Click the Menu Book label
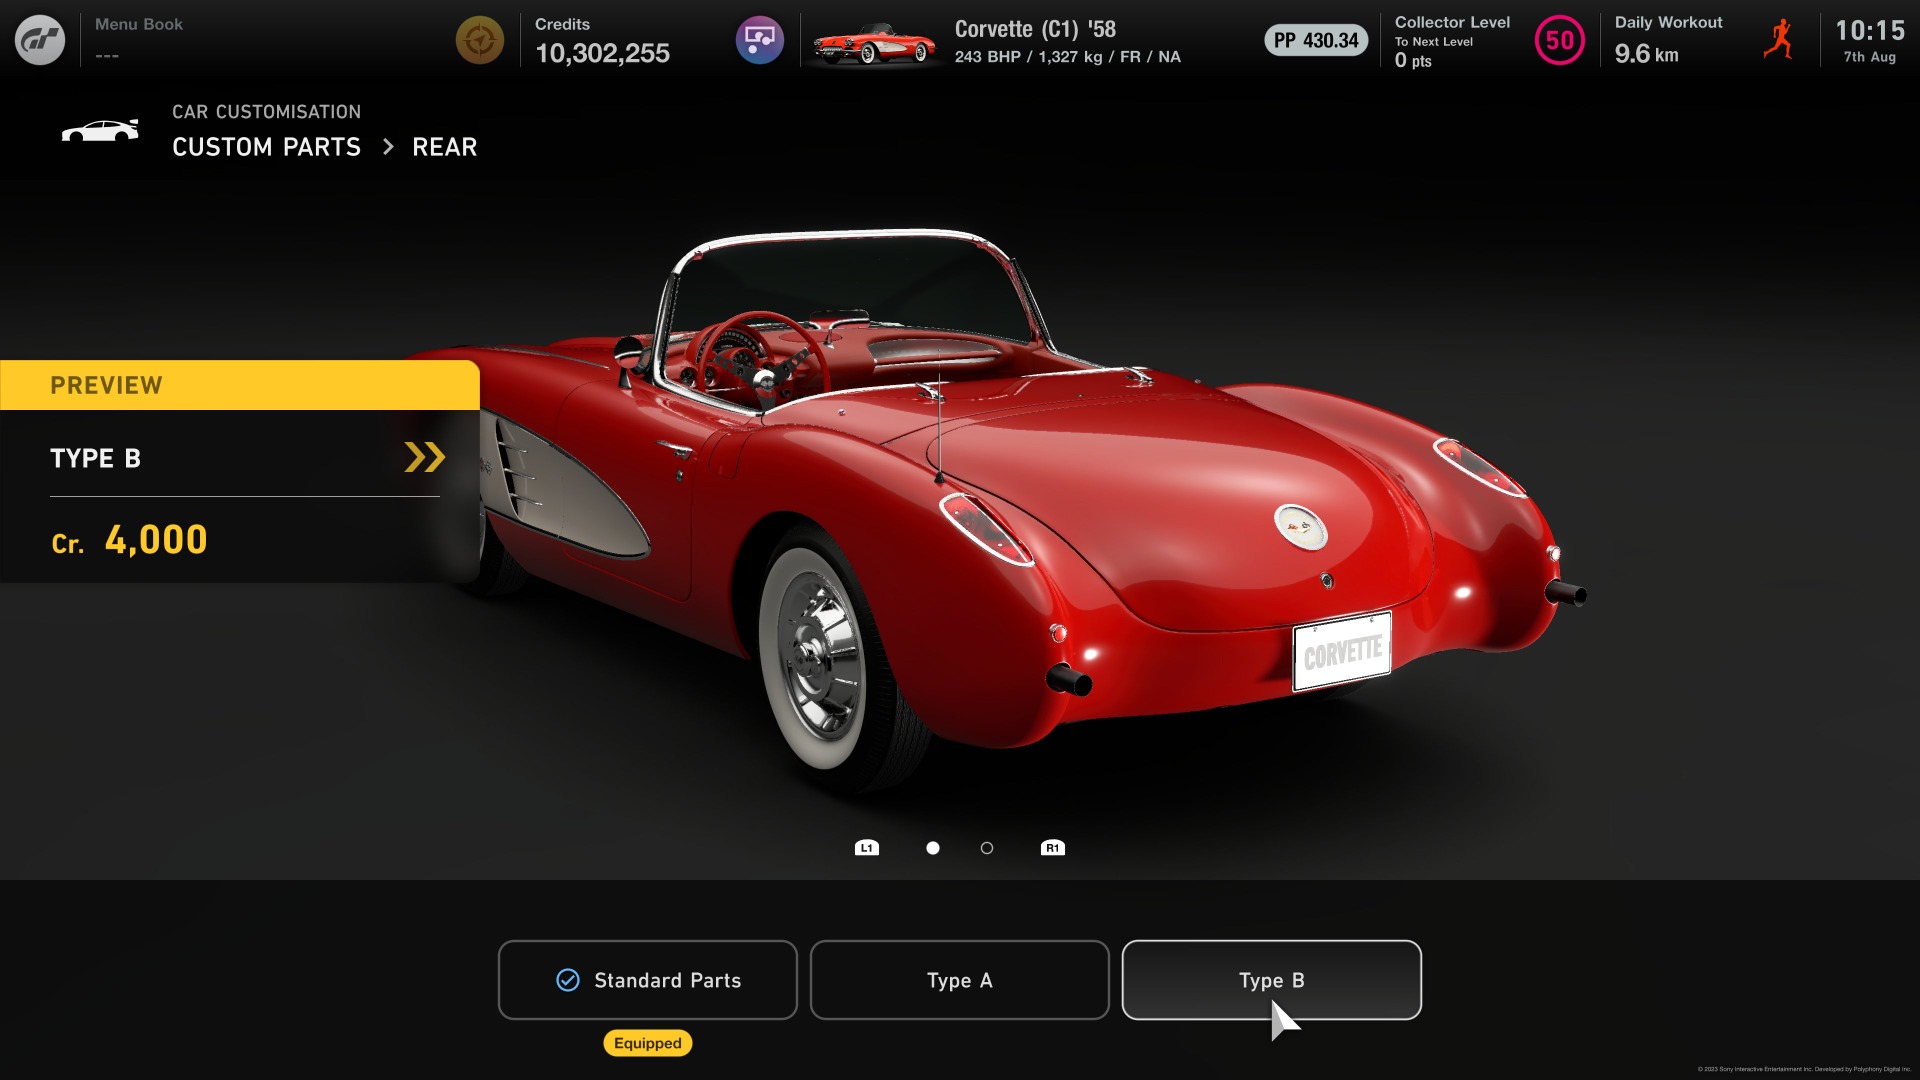Image resolution: width=1920 pixels, height=1080 pixels. click(x=139, y=24)
